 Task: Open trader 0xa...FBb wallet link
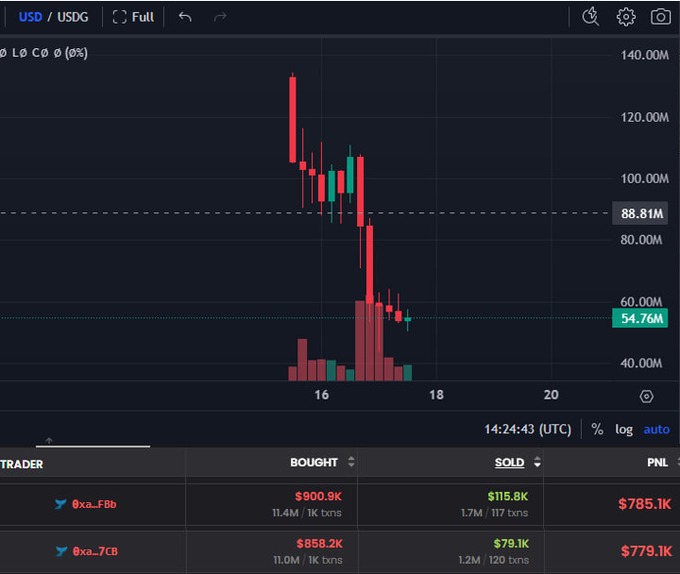94,504
